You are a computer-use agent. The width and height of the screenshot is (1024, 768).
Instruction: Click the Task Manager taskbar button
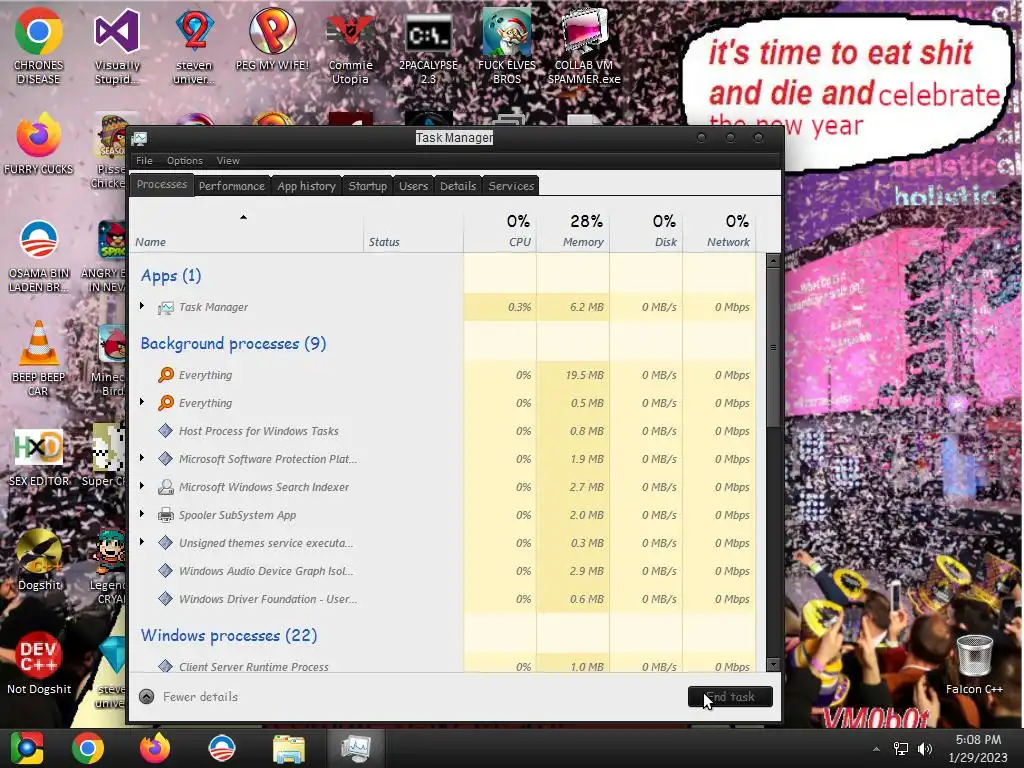(x=355, y=748)
